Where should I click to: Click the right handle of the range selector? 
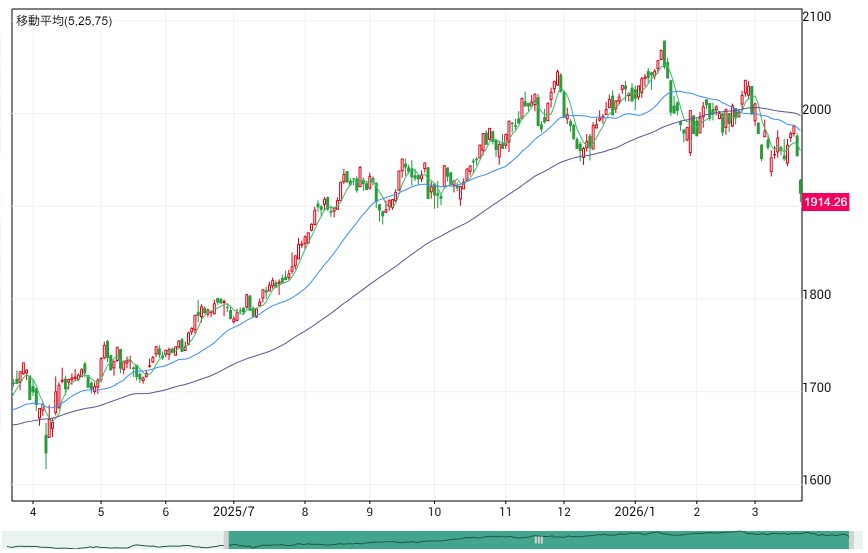tap(851, 540)
